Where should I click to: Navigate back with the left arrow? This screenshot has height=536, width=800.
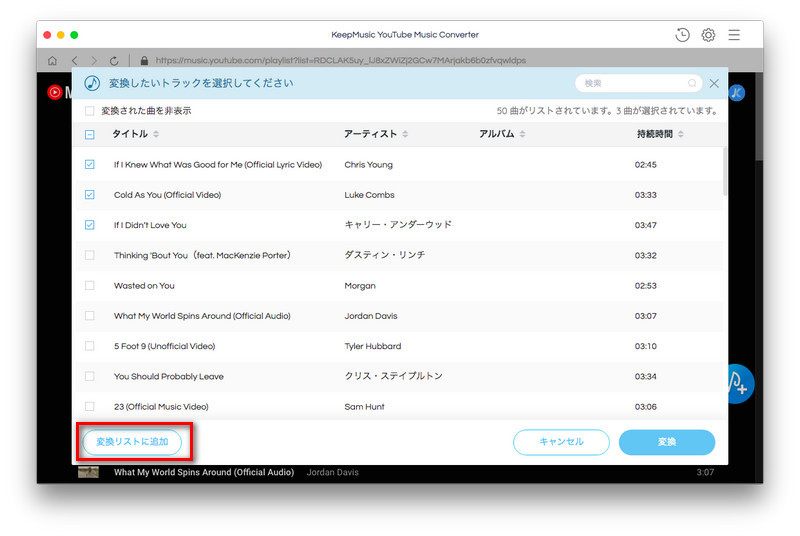tap(74, 60)
